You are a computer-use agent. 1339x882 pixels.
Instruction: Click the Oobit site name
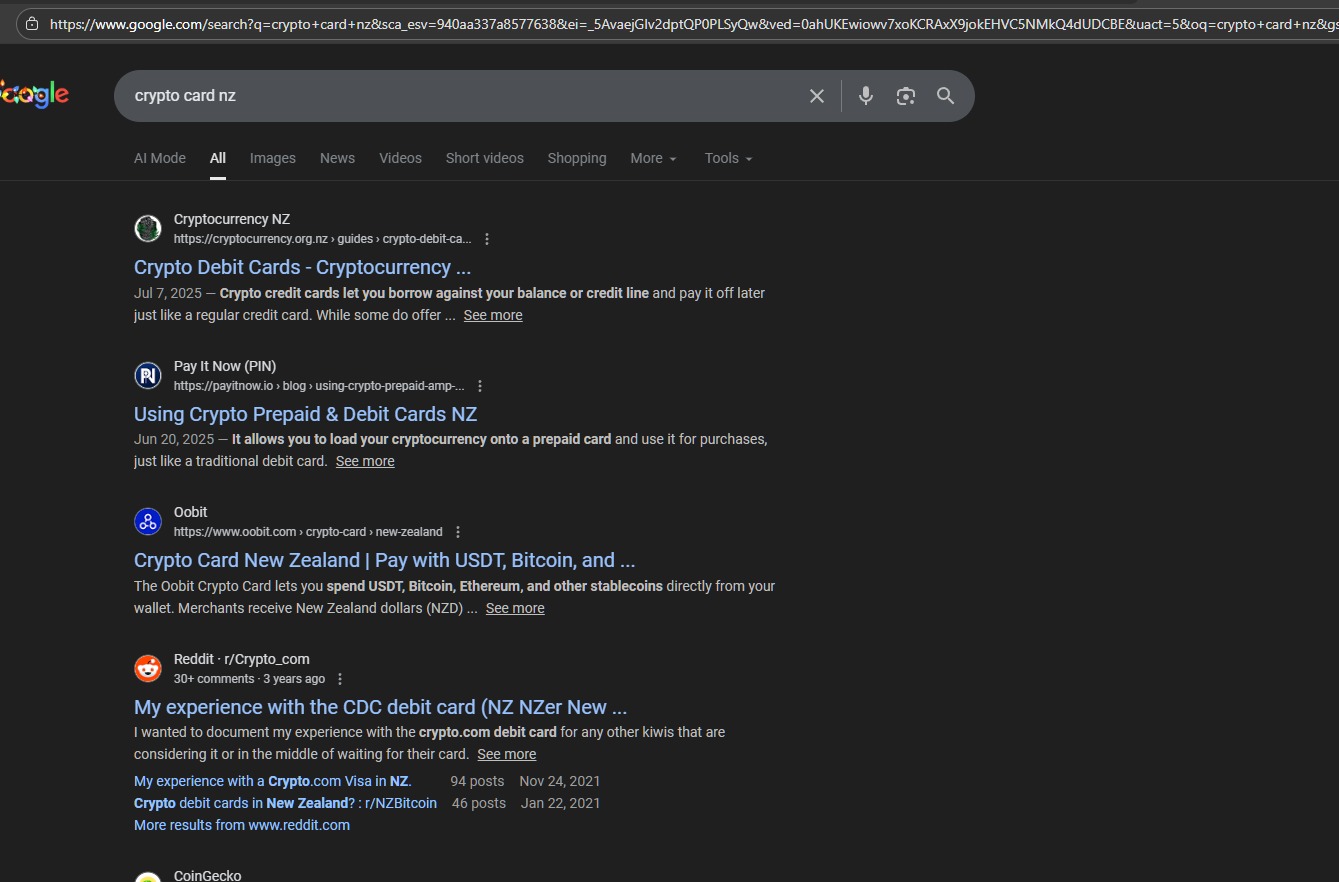[x=191, y=512]
